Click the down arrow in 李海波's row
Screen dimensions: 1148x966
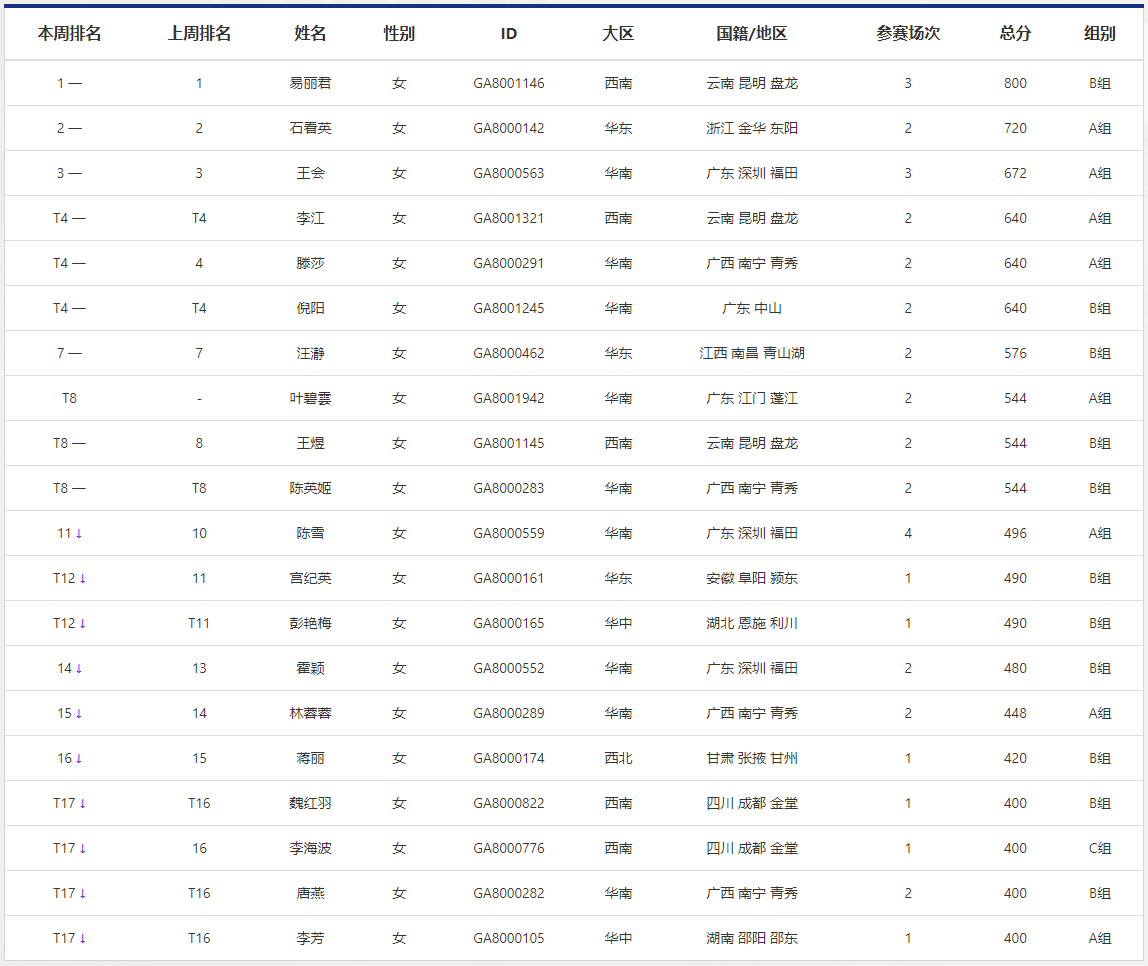point(83,849)
